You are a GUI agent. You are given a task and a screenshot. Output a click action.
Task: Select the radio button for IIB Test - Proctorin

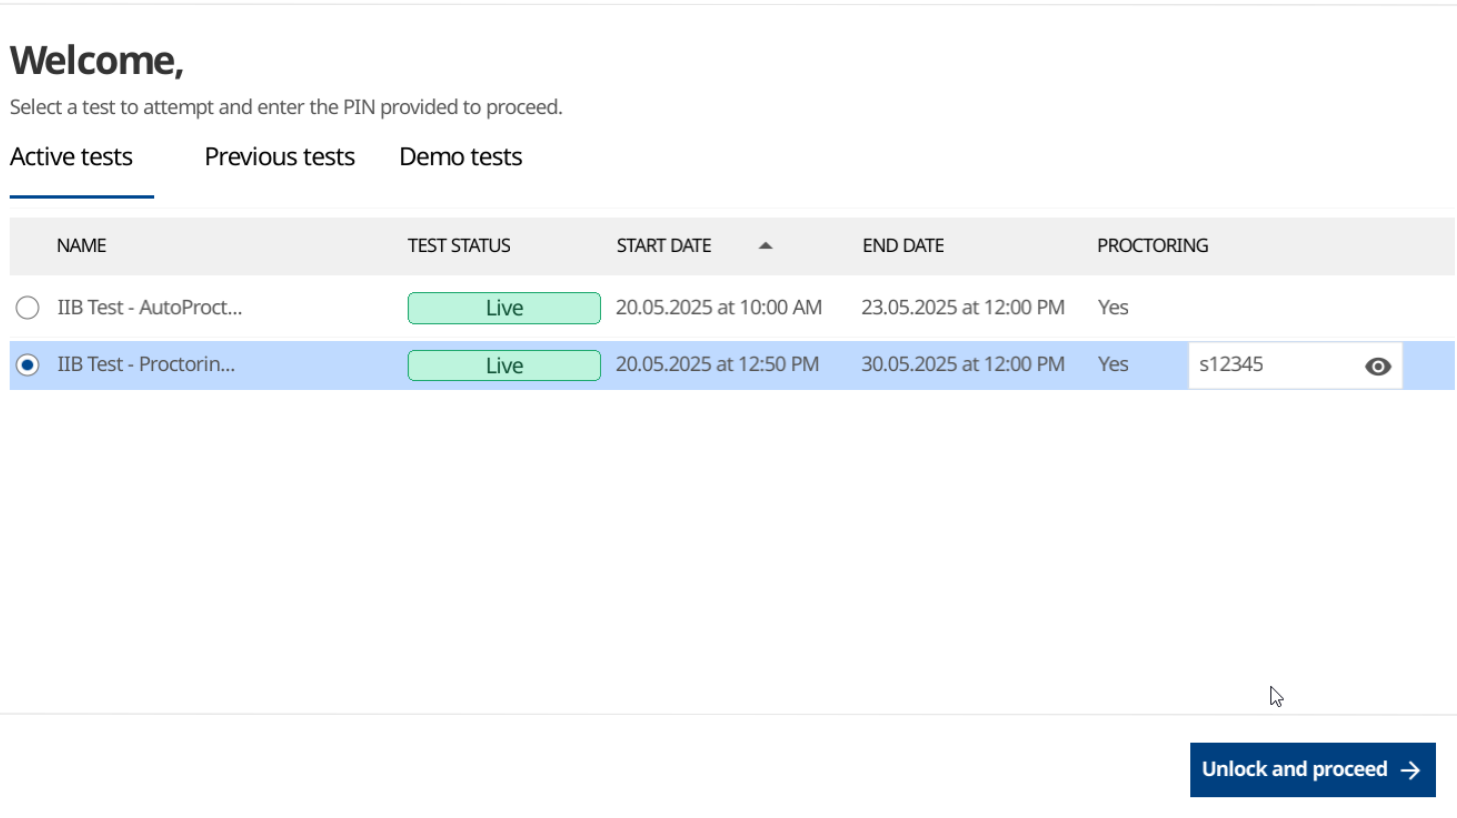27,364
